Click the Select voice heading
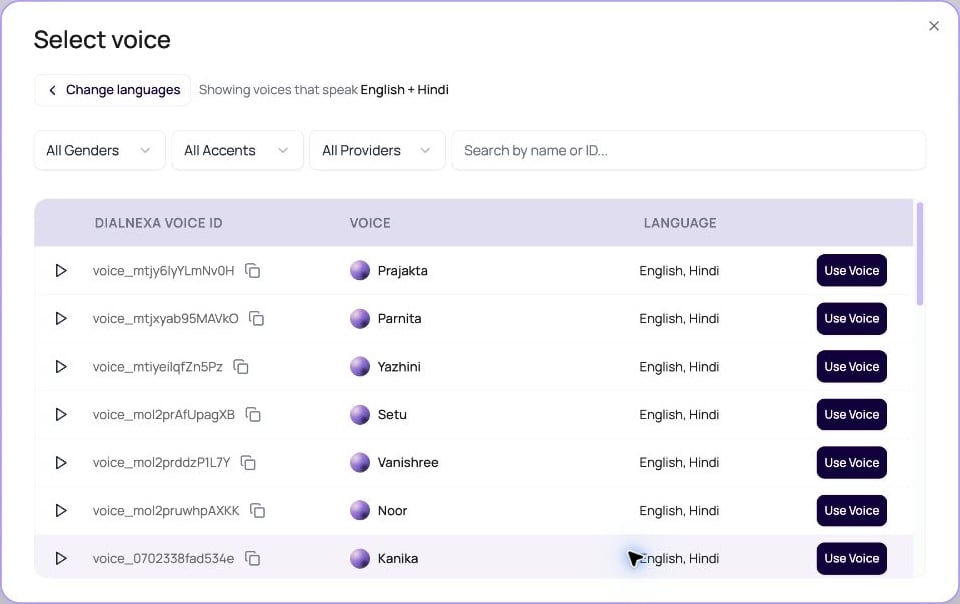The image size is (960, 604). coord(102,40)
